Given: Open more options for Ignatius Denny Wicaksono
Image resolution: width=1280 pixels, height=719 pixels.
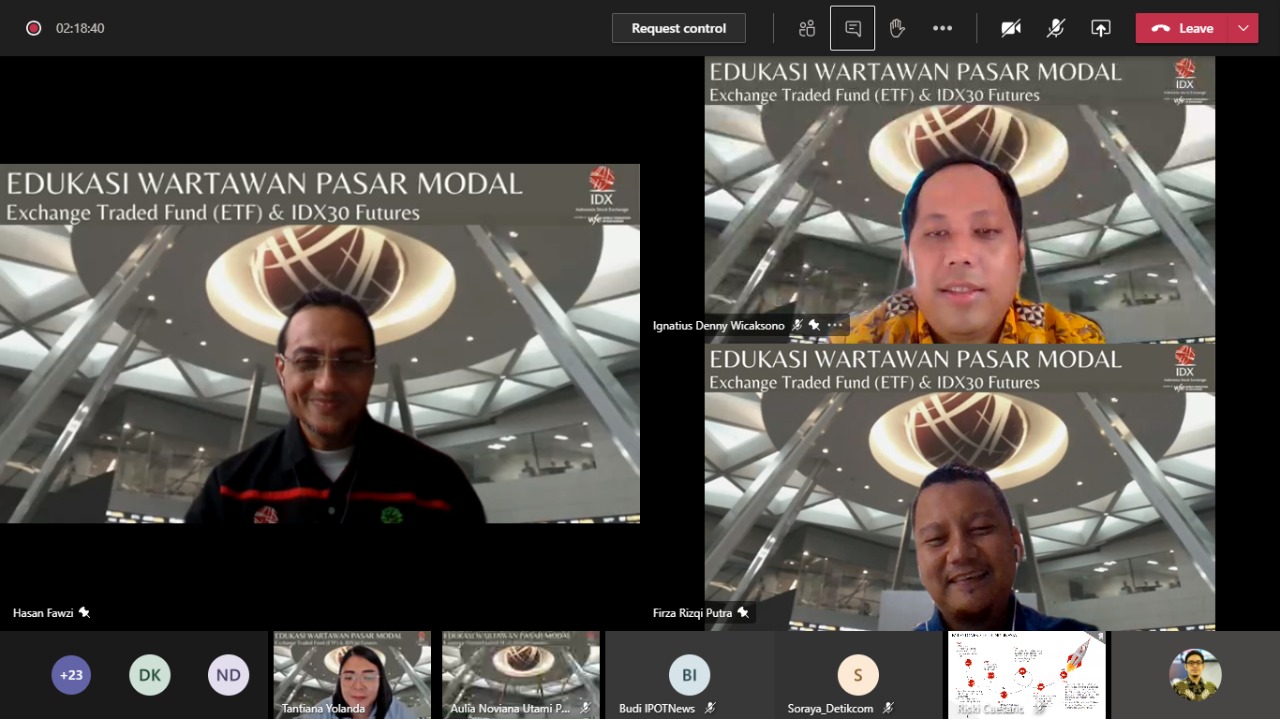Looking at the screenshot, I should (835, 325).
